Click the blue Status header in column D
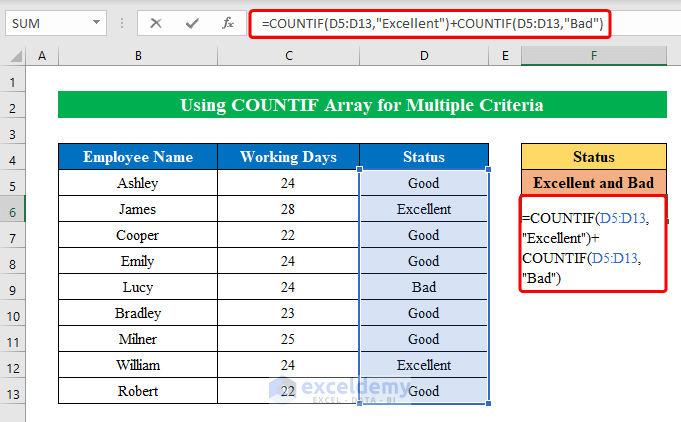The image size is (681, 422). [424, 157]
